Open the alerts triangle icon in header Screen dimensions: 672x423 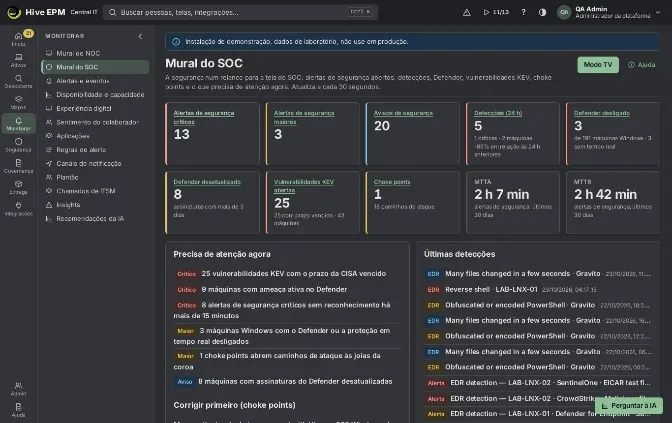[467, 12]
